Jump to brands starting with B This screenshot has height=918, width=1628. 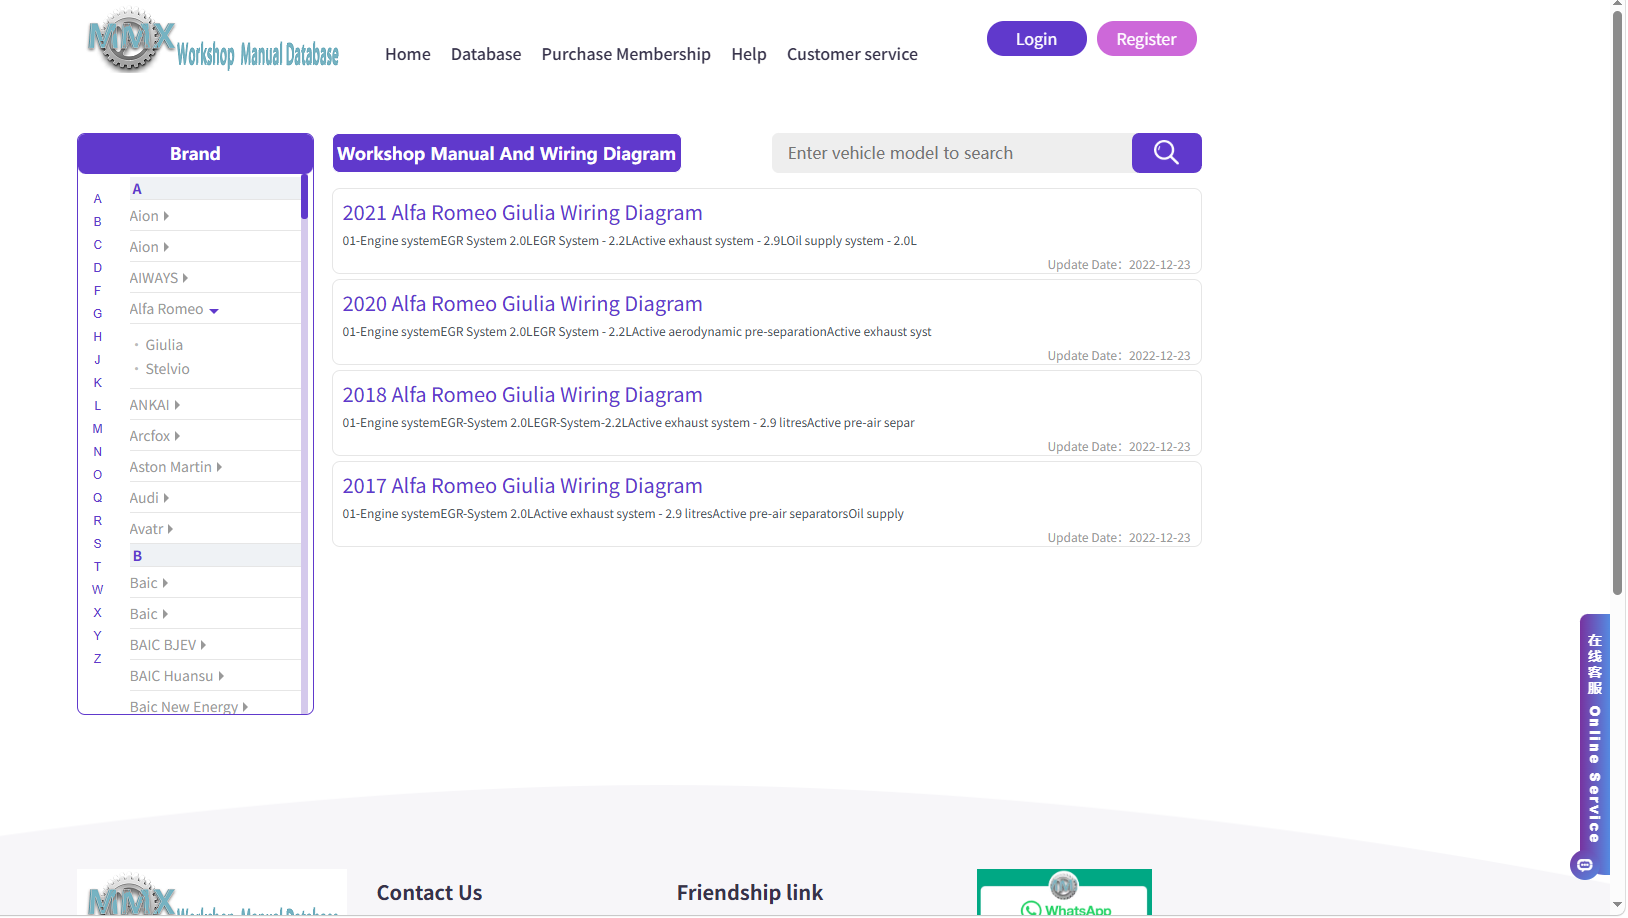(98, 222)
